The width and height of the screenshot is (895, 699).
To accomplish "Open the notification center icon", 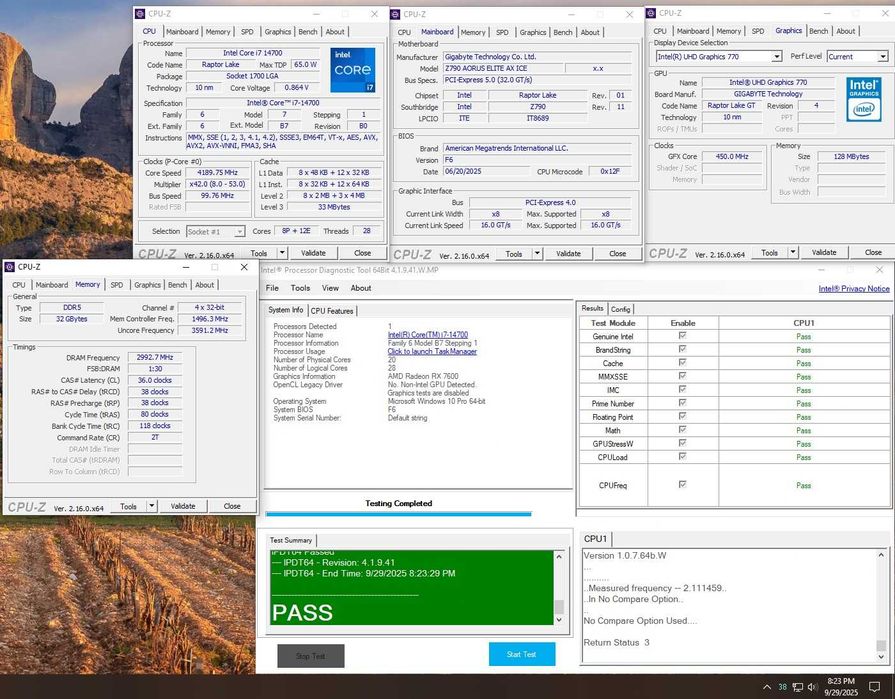I will click(x=874, y=686).
